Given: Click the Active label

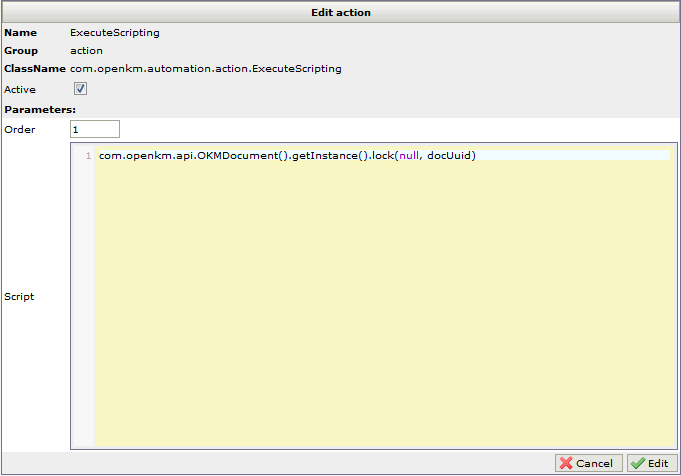Looking at the screenshot, I should coord(20,89).
